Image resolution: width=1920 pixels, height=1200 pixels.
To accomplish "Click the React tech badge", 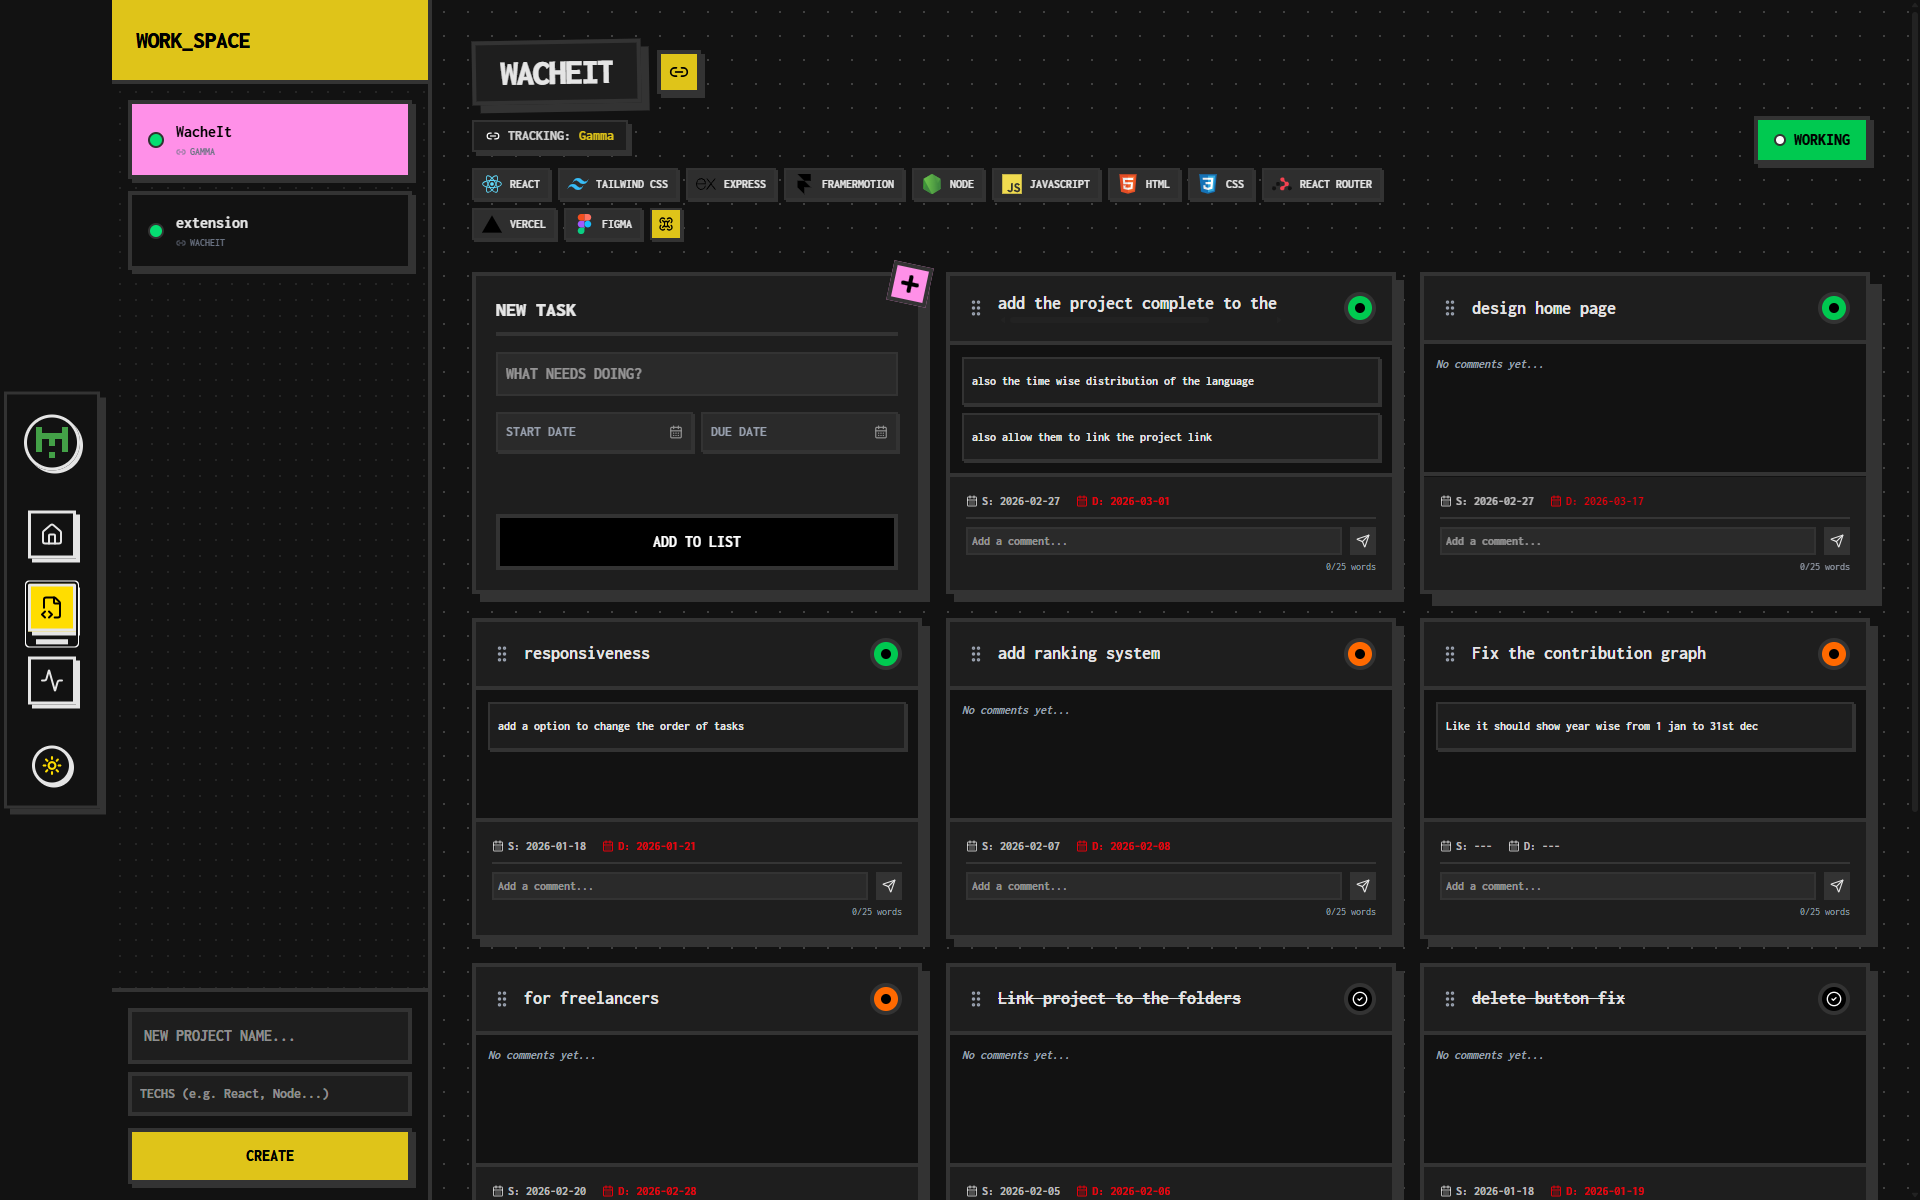I will (511, 184).
